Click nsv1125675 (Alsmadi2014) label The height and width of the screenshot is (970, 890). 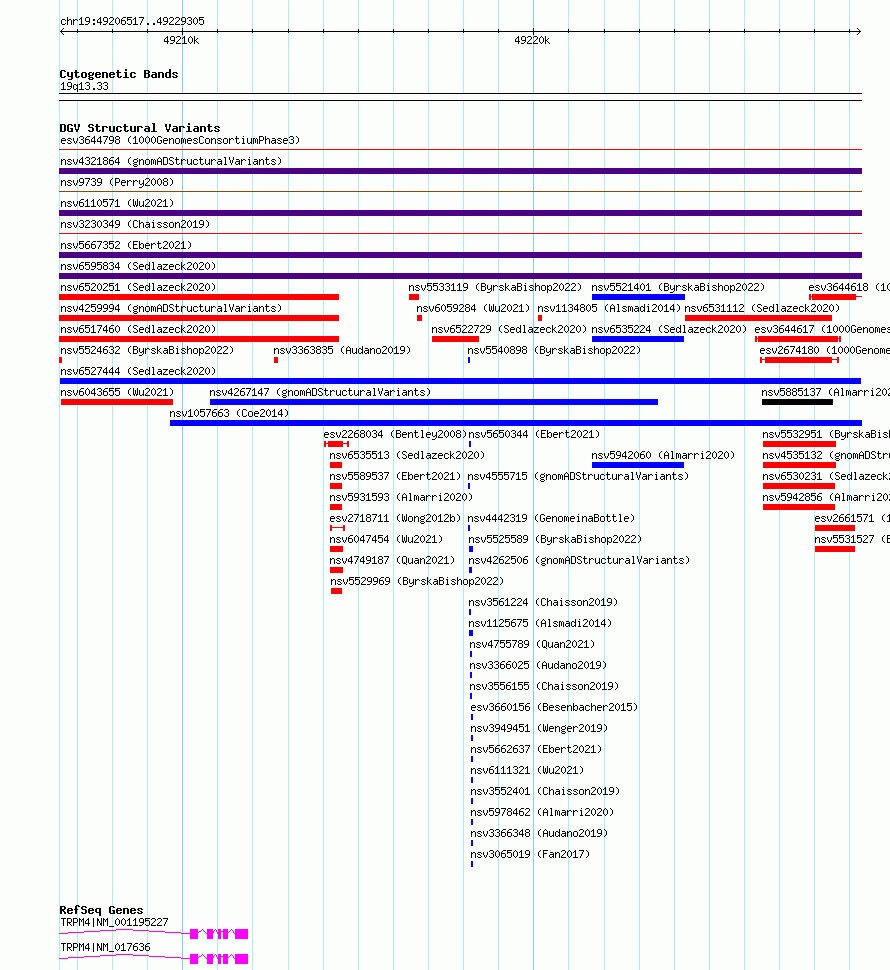click(x=540, y=624)
